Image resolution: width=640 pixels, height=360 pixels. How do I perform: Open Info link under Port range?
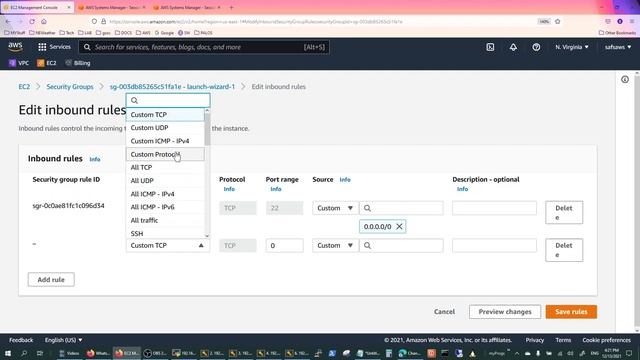pos(276,189)
